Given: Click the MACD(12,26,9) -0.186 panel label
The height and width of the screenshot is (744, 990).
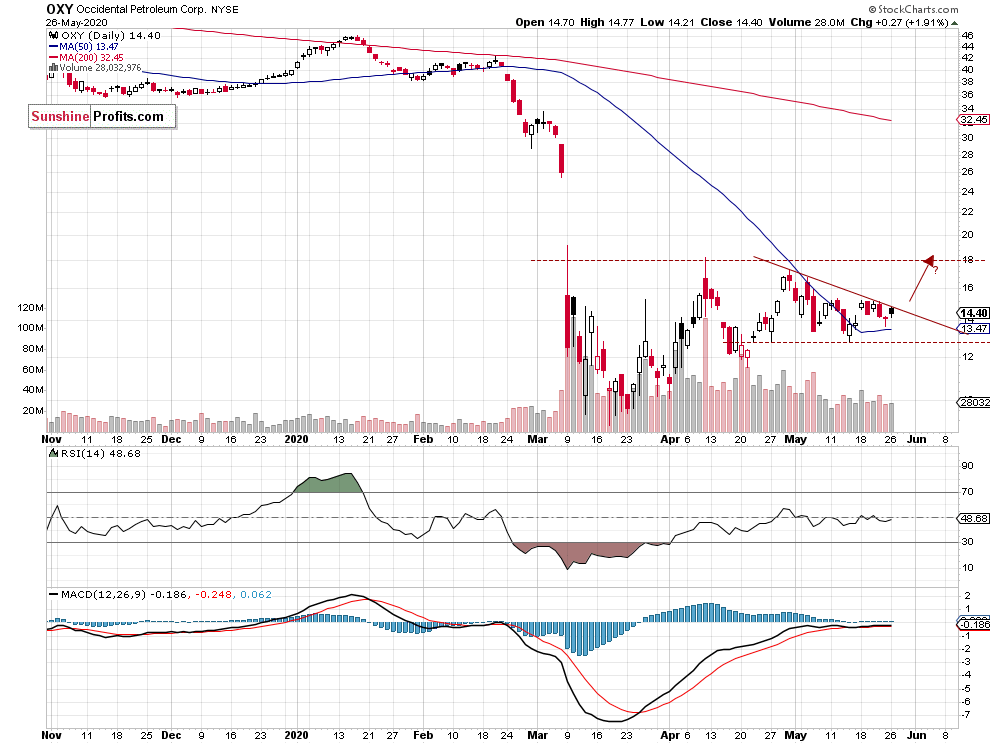Looking at the screenshot, I should pyautogui.click(x=124, y=594).
